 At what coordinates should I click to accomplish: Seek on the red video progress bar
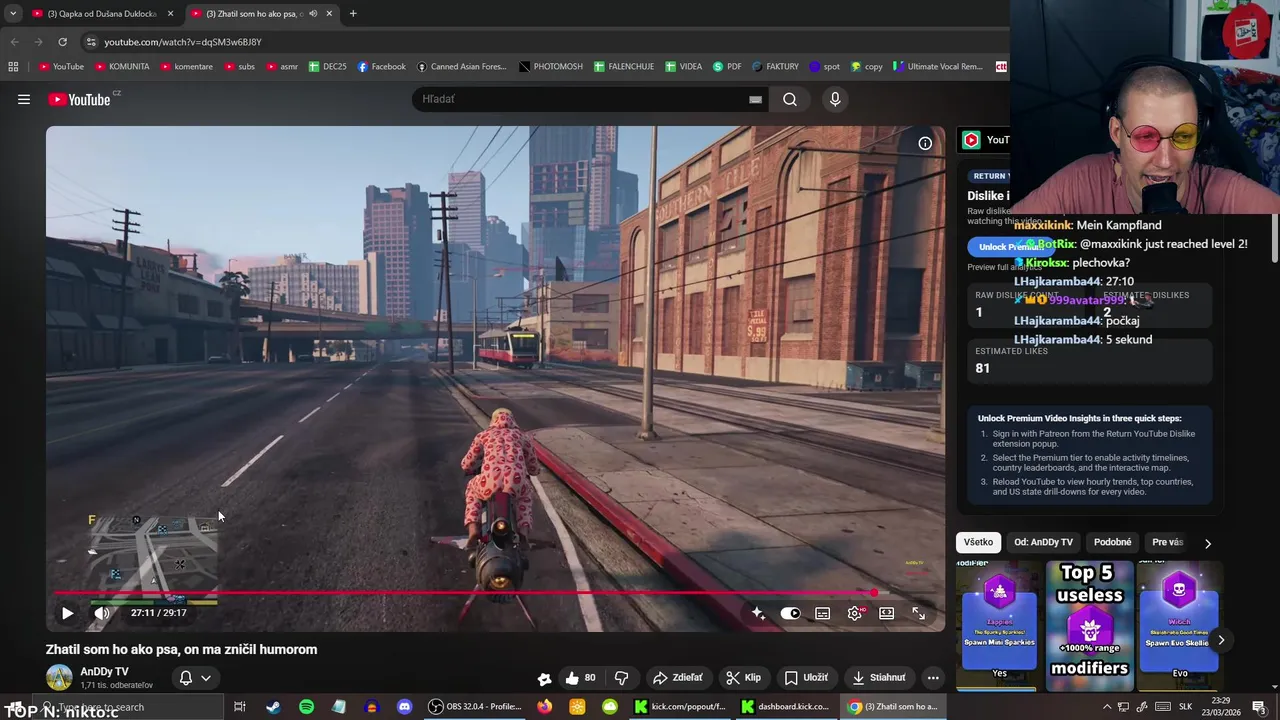(495, 593)
